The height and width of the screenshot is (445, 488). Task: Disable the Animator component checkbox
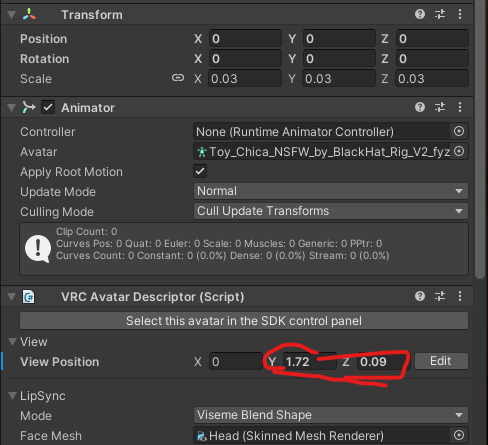click(48, 107)
